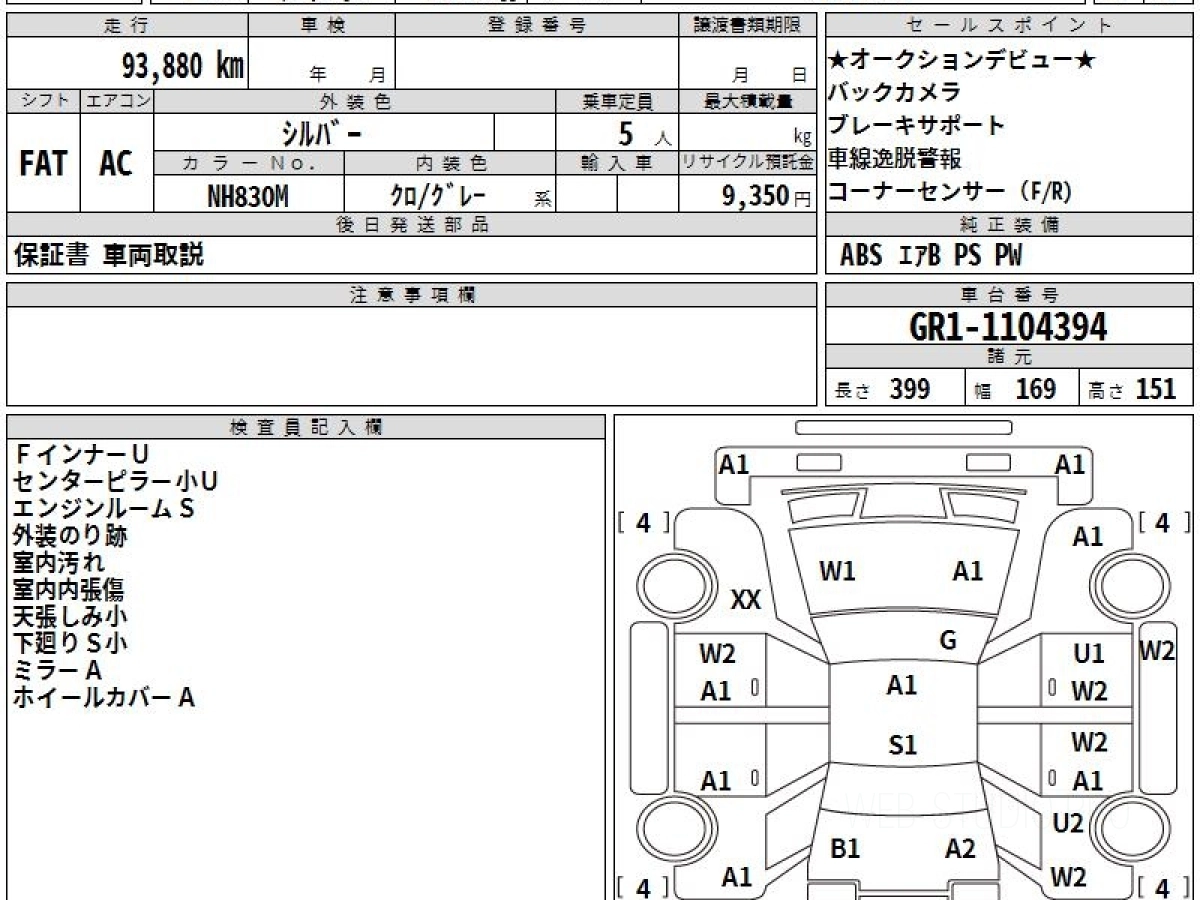Click the リサイクル預託金 header
The height and width of the screenshot is (900, 1200).
point(748,162)
